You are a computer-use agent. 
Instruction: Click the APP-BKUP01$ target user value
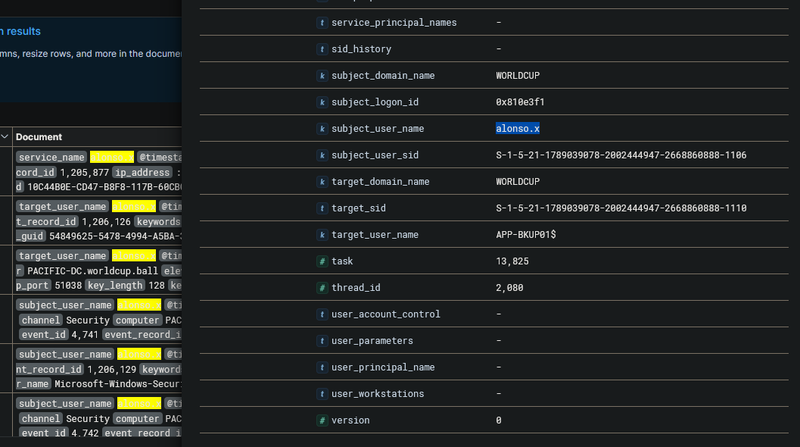528,235
